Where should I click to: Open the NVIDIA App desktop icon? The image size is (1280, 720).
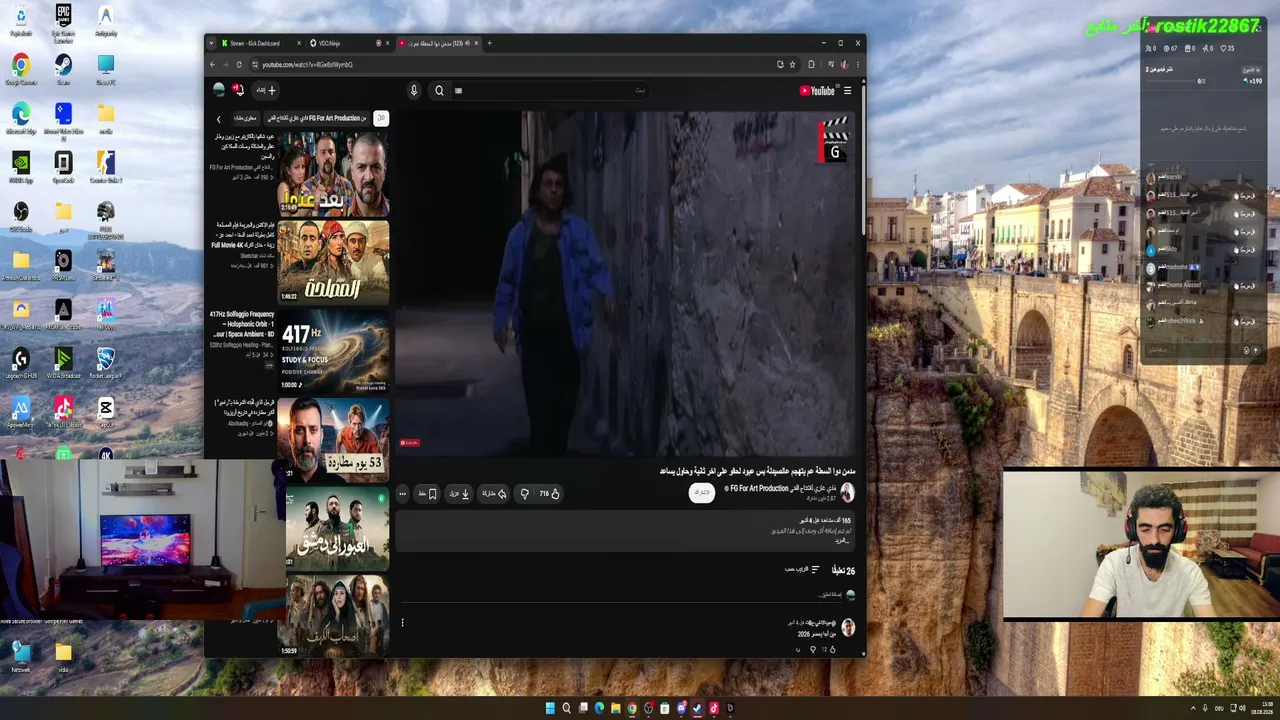[21, 165]
